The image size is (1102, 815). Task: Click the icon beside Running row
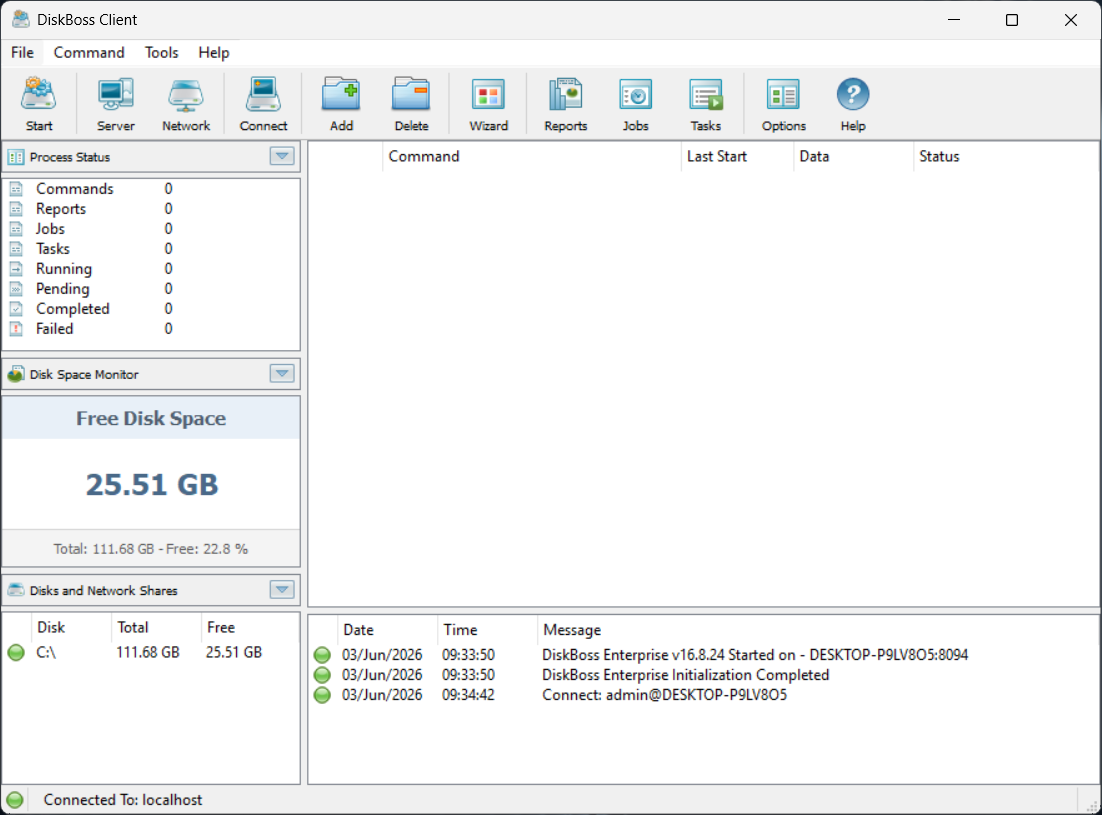(16, 269)
